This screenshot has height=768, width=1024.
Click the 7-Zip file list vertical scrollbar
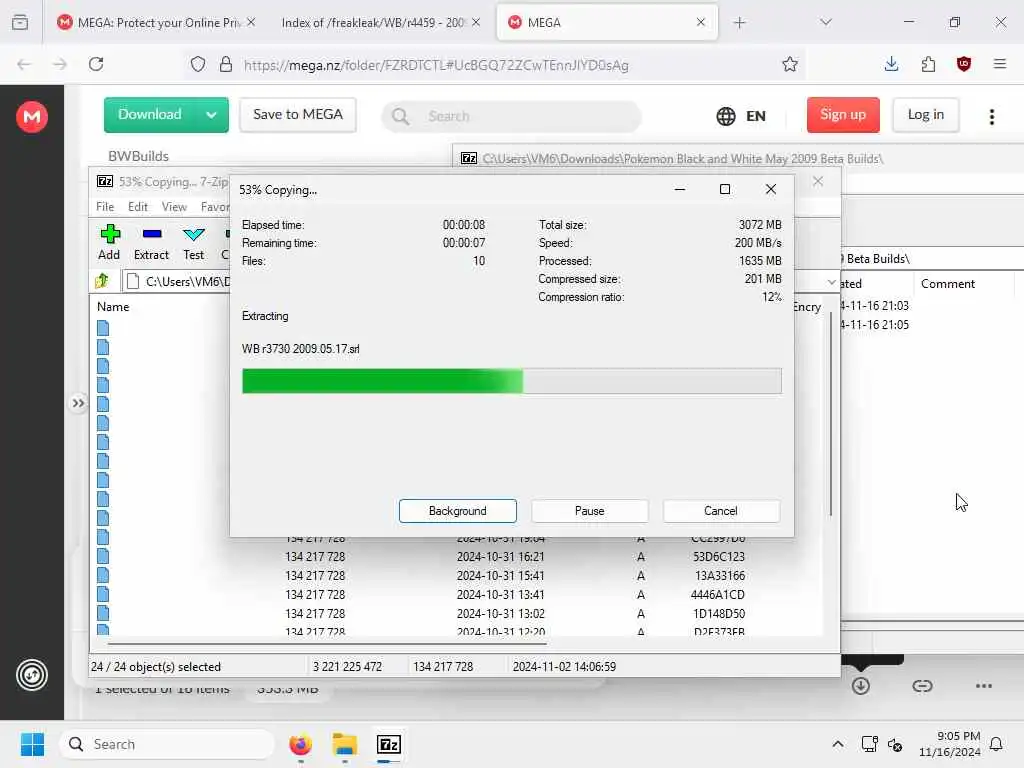[x=831, y=414]
